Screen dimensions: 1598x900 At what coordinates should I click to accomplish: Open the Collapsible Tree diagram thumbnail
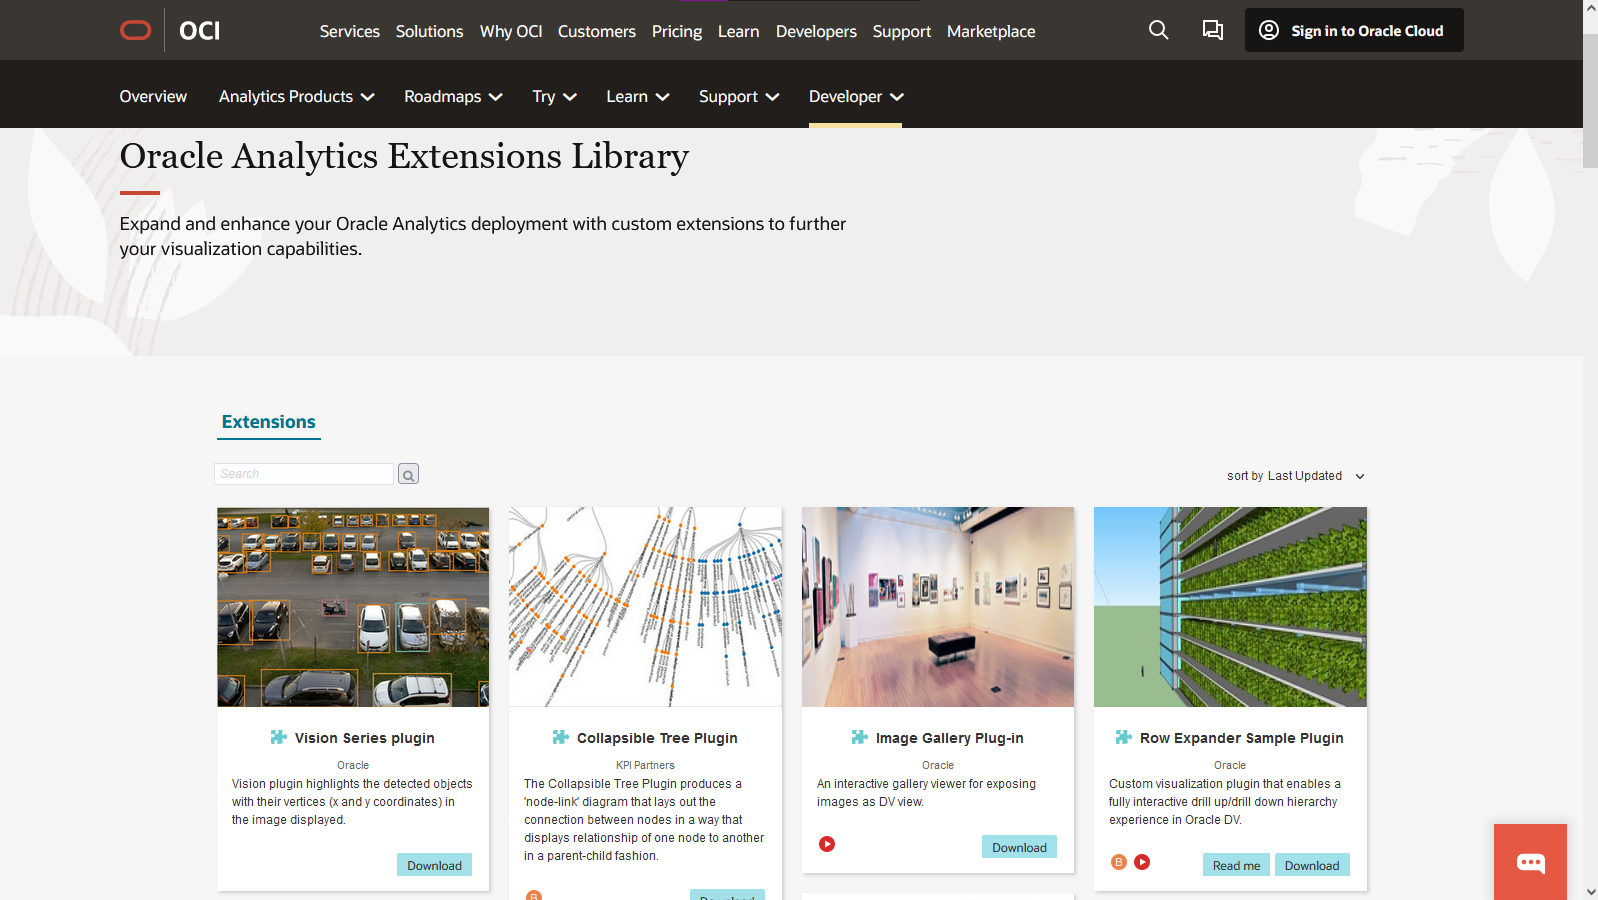coord(645,607)
